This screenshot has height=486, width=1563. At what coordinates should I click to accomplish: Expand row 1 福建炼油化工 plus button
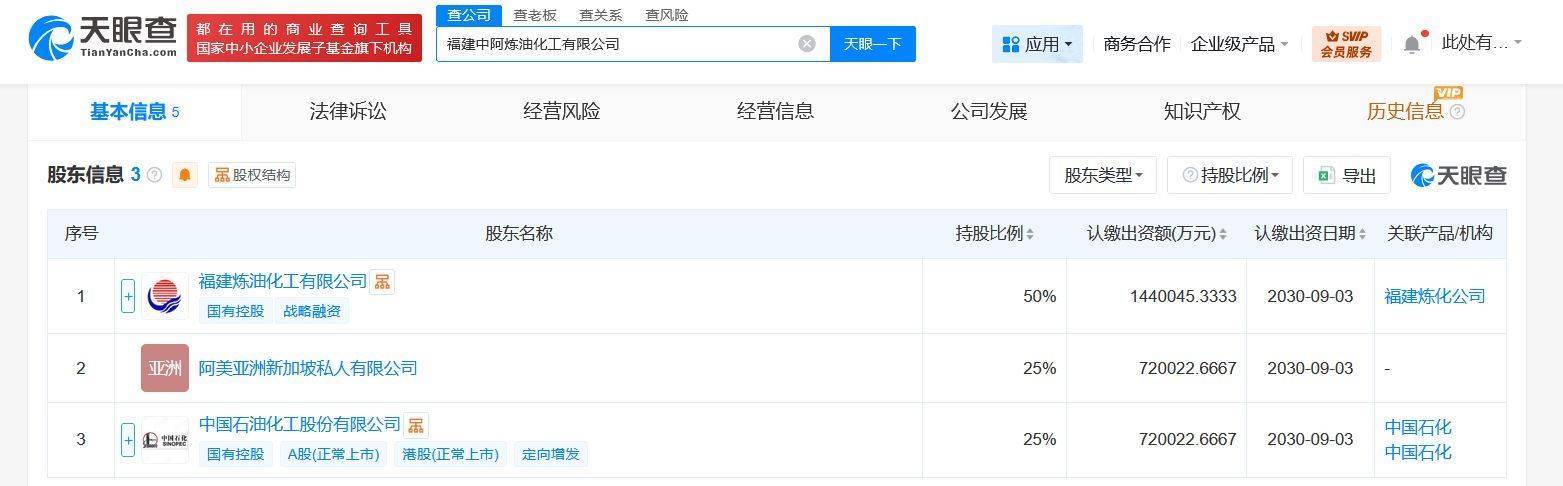pos(128,296)
